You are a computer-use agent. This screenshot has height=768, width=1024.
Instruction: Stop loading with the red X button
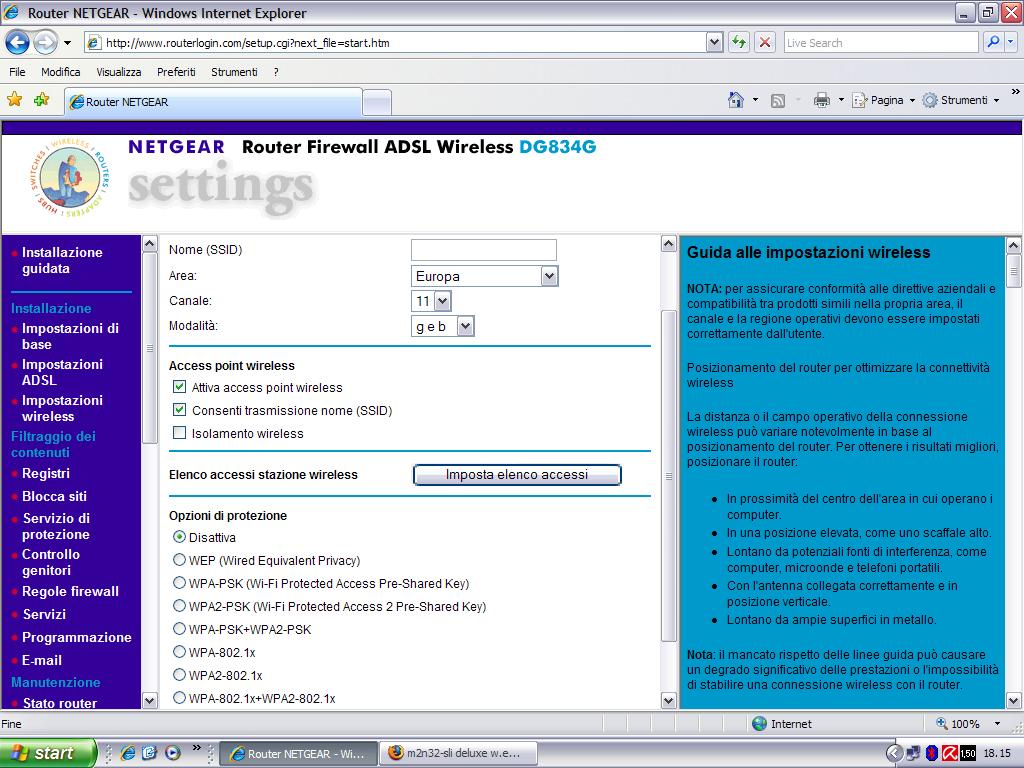point(765,43)
